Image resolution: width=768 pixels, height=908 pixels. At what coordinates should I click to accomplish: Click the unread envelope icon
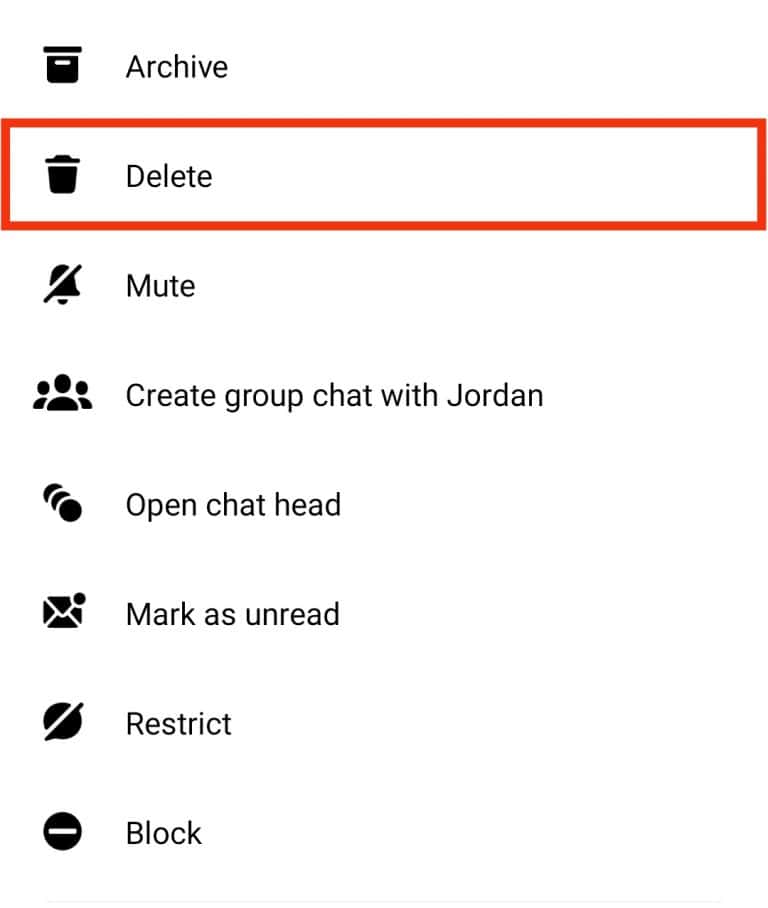click(x=62, y=613)
